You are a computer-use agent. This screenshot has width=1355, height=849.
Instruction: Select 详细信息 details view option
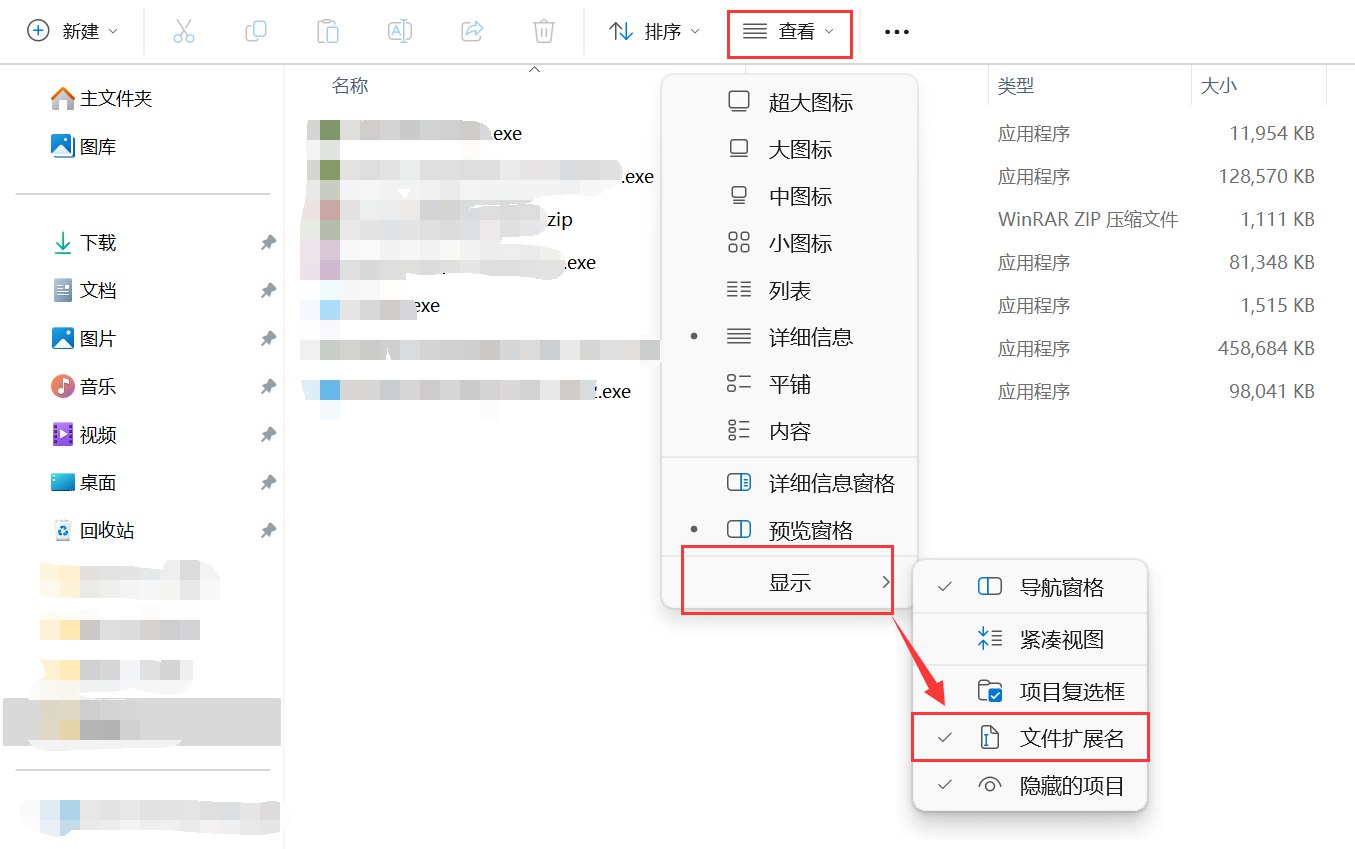[789, 337]
